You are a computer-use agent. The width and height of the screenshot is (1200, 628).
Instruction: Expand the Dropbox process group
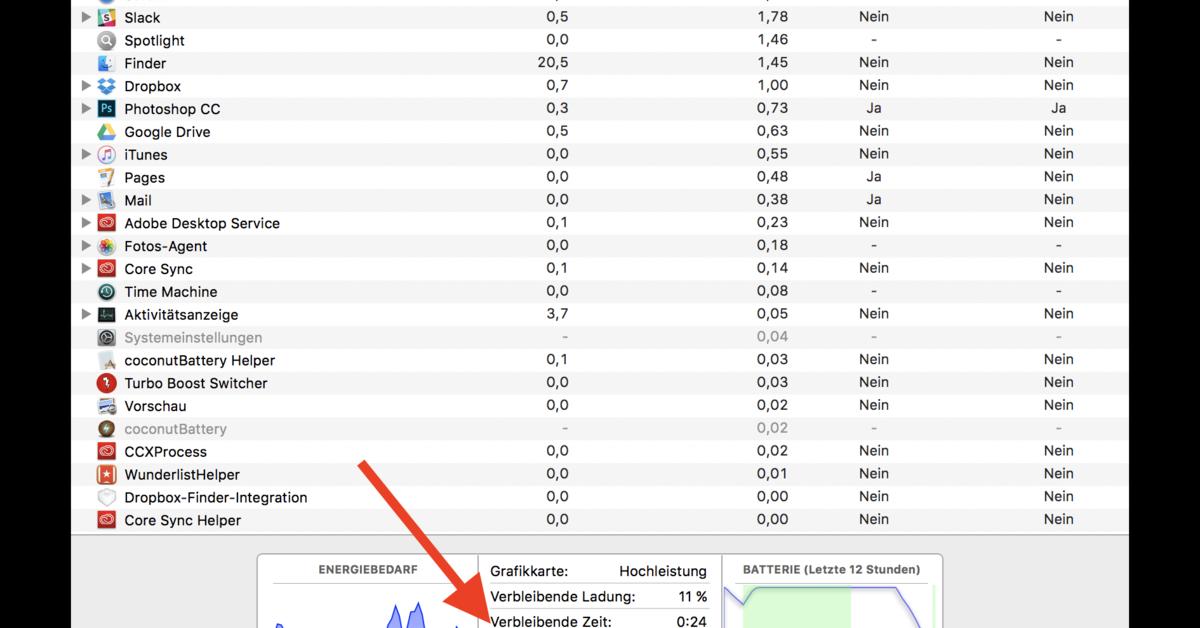click(86, 86)
